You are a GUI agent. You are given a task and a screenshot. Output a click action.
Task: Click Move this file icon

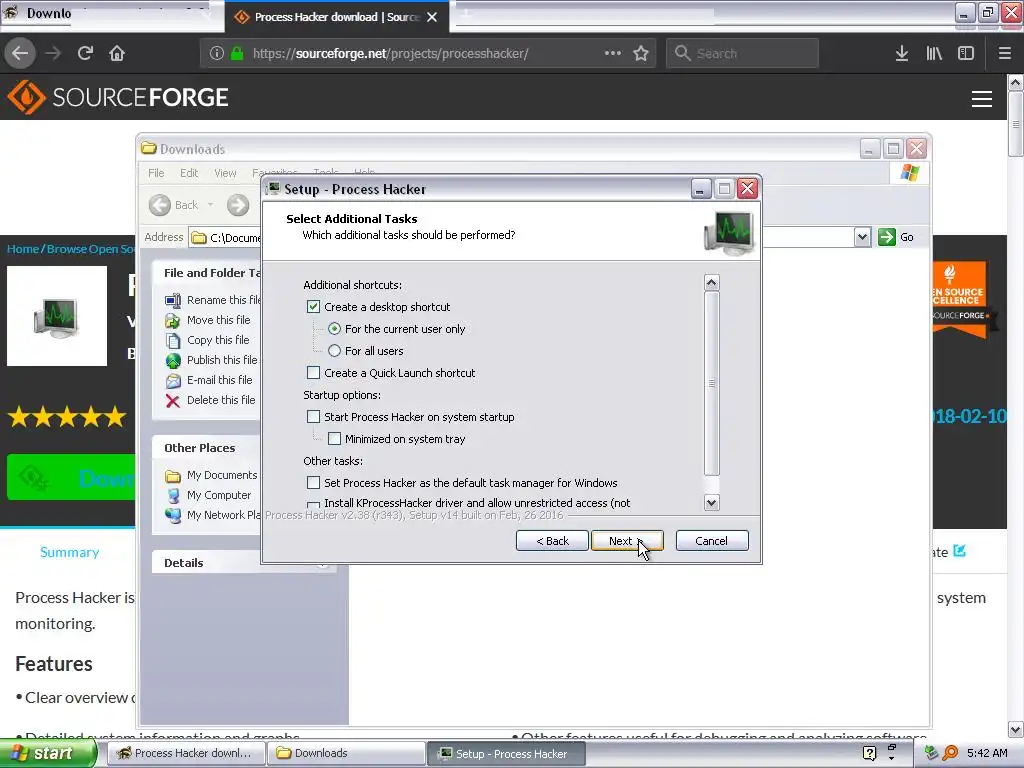[x=172, y=320]
